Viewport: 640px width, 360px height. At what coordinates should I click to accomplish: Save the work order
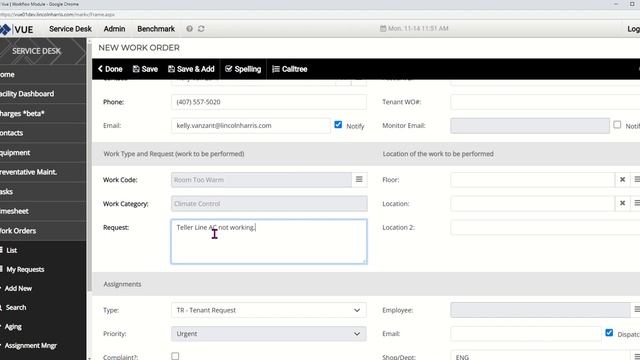coord(145,69)
